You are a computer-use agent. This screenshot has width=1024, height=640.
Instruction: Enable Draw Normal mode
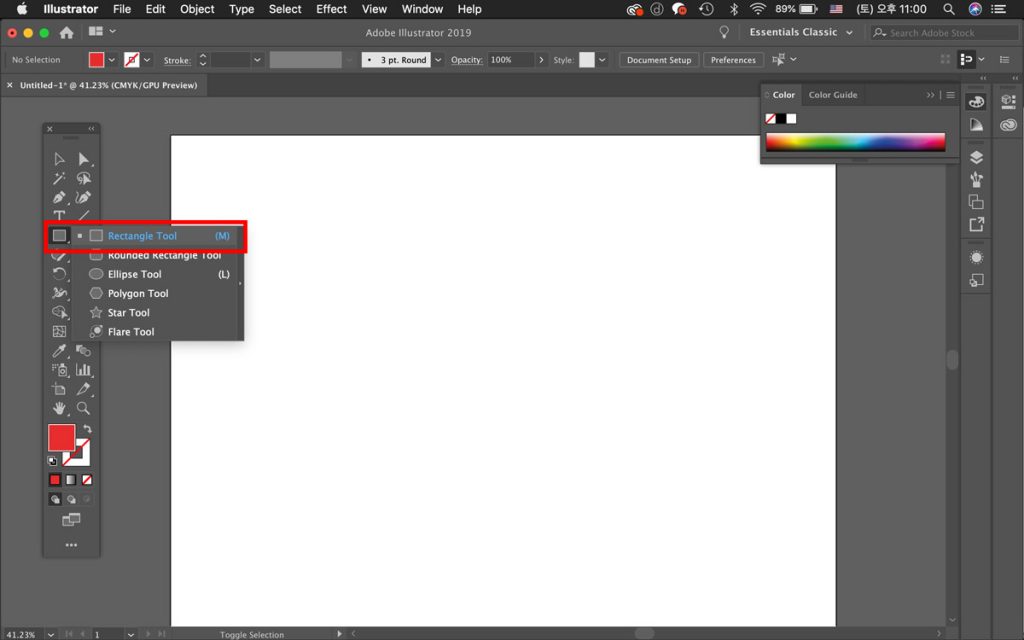point(55,500)
